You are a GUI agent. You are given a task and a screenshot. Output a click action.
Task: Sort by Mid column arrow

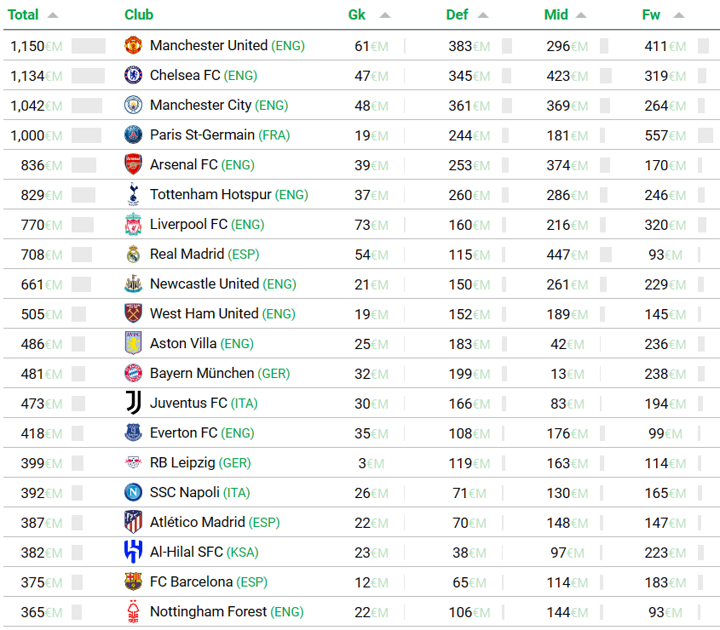(582, 16)
